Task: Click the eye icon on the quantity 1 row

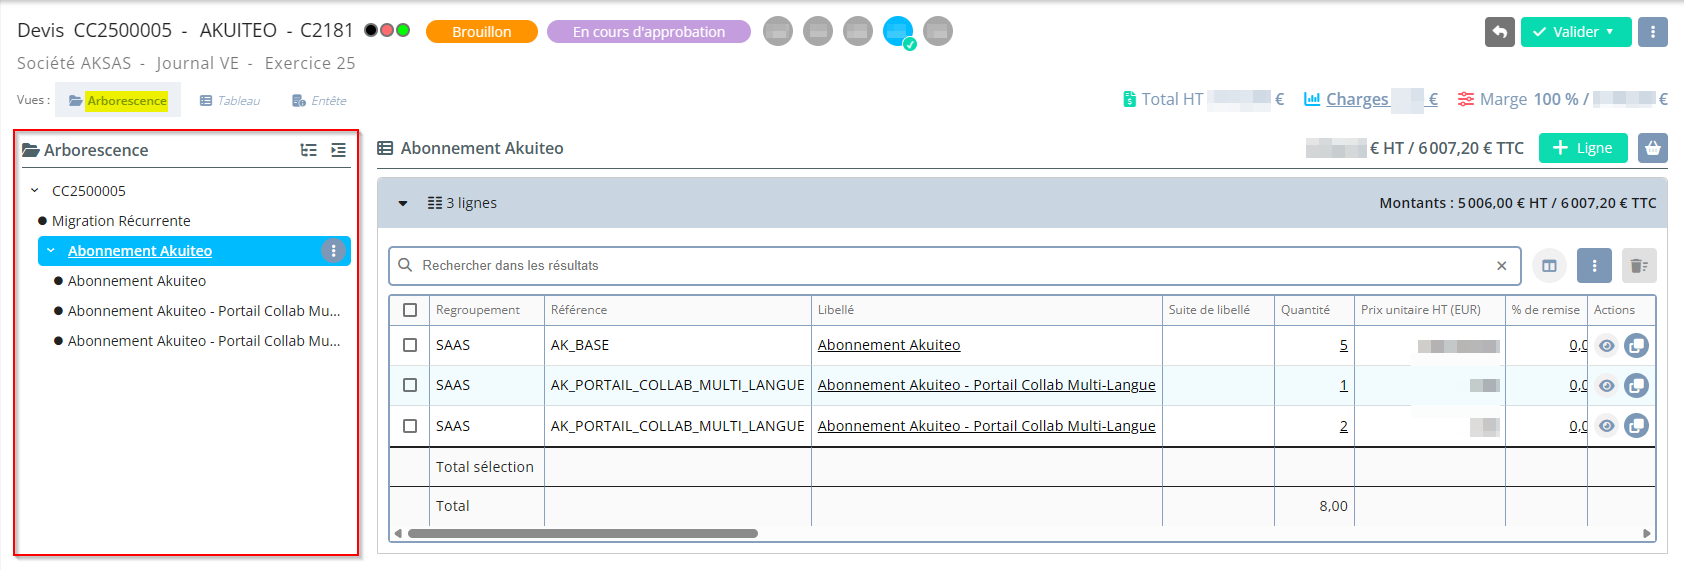Action: (1606, 385)
